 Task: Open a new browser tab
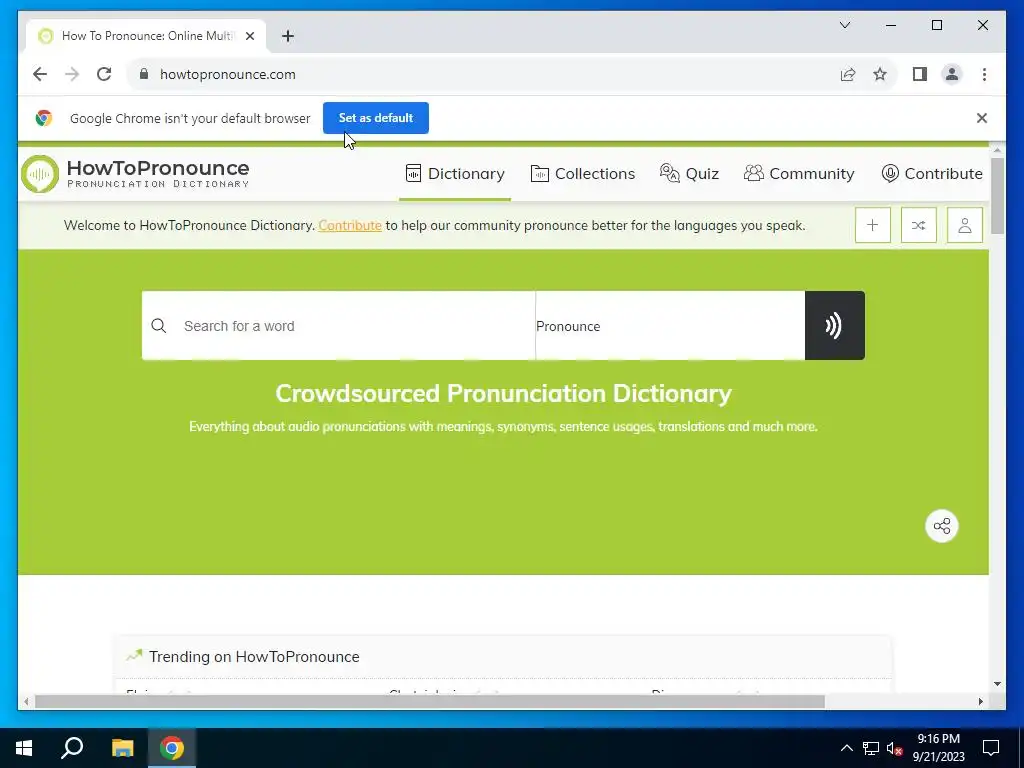coord(288,36)
